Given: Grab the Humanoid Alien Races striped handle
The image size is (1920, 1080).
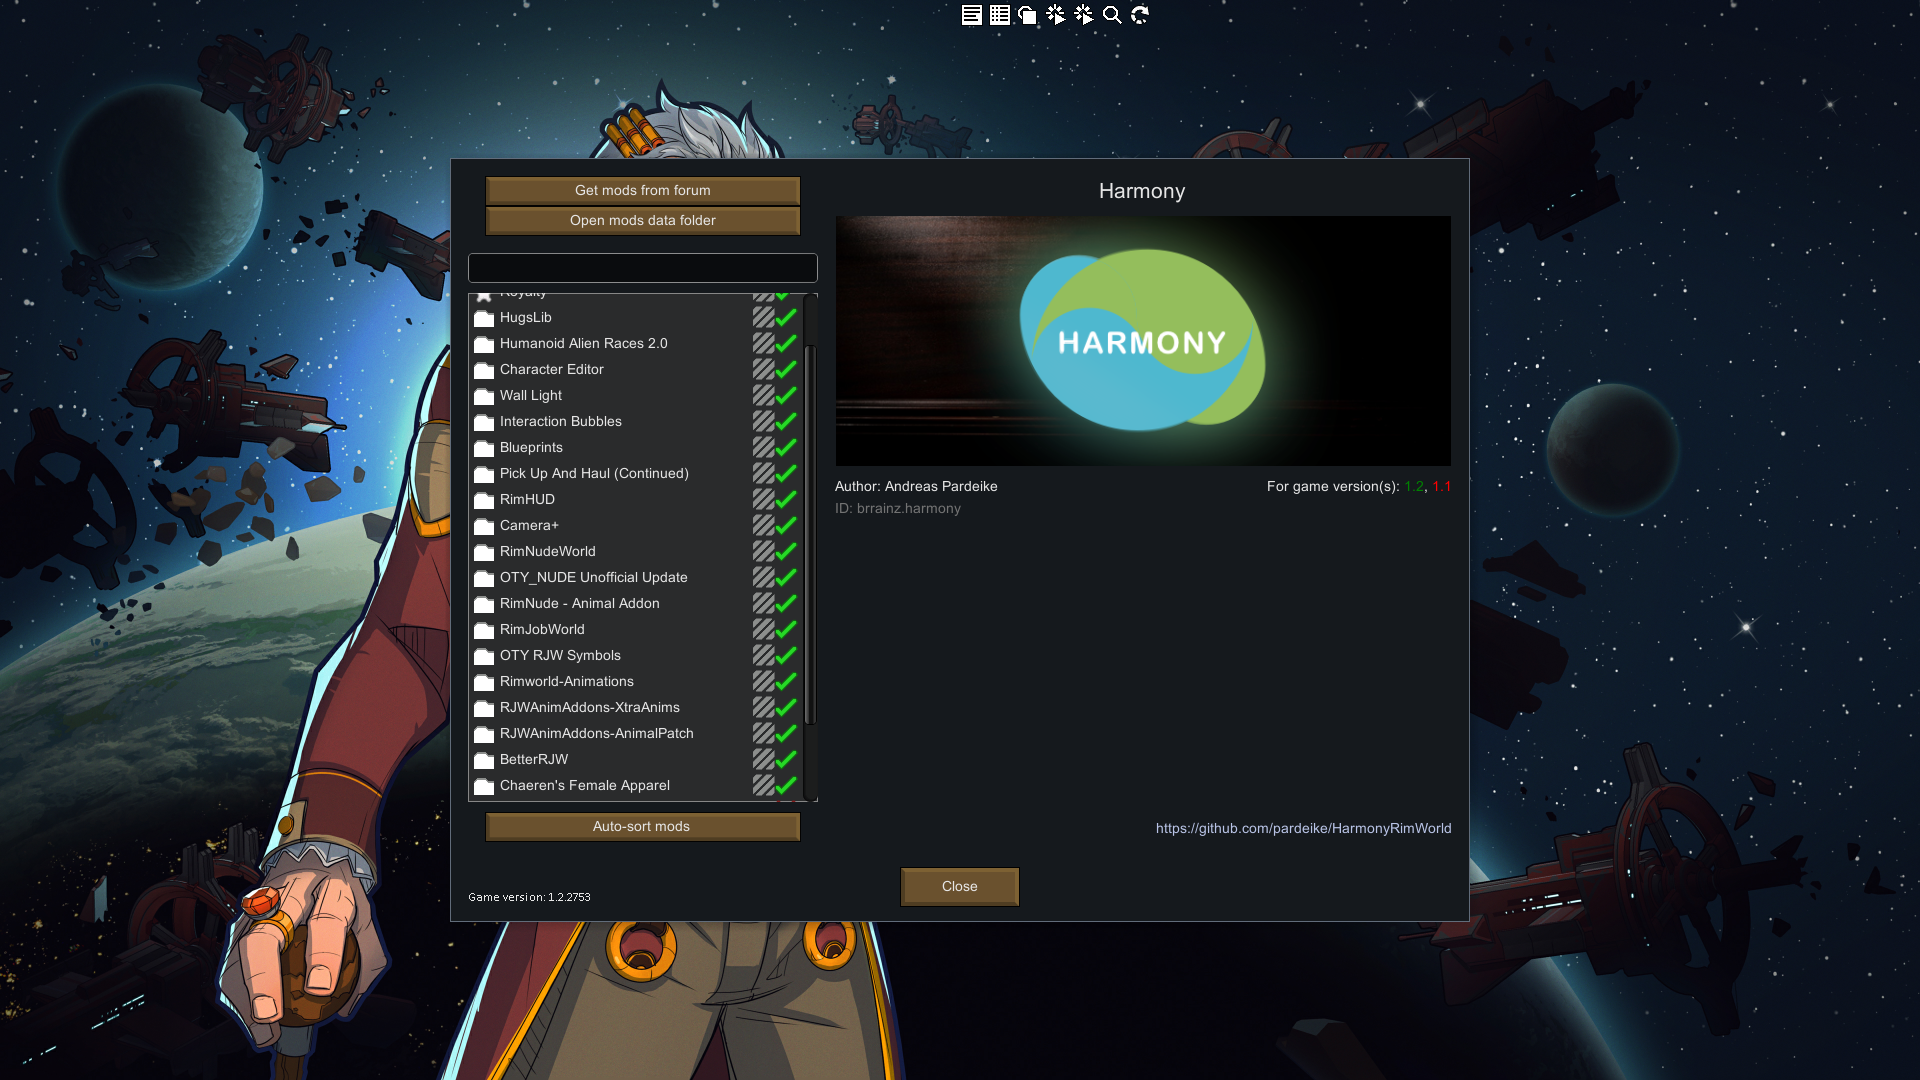Looking at the screenshot, I should click(x=763, y=343).
